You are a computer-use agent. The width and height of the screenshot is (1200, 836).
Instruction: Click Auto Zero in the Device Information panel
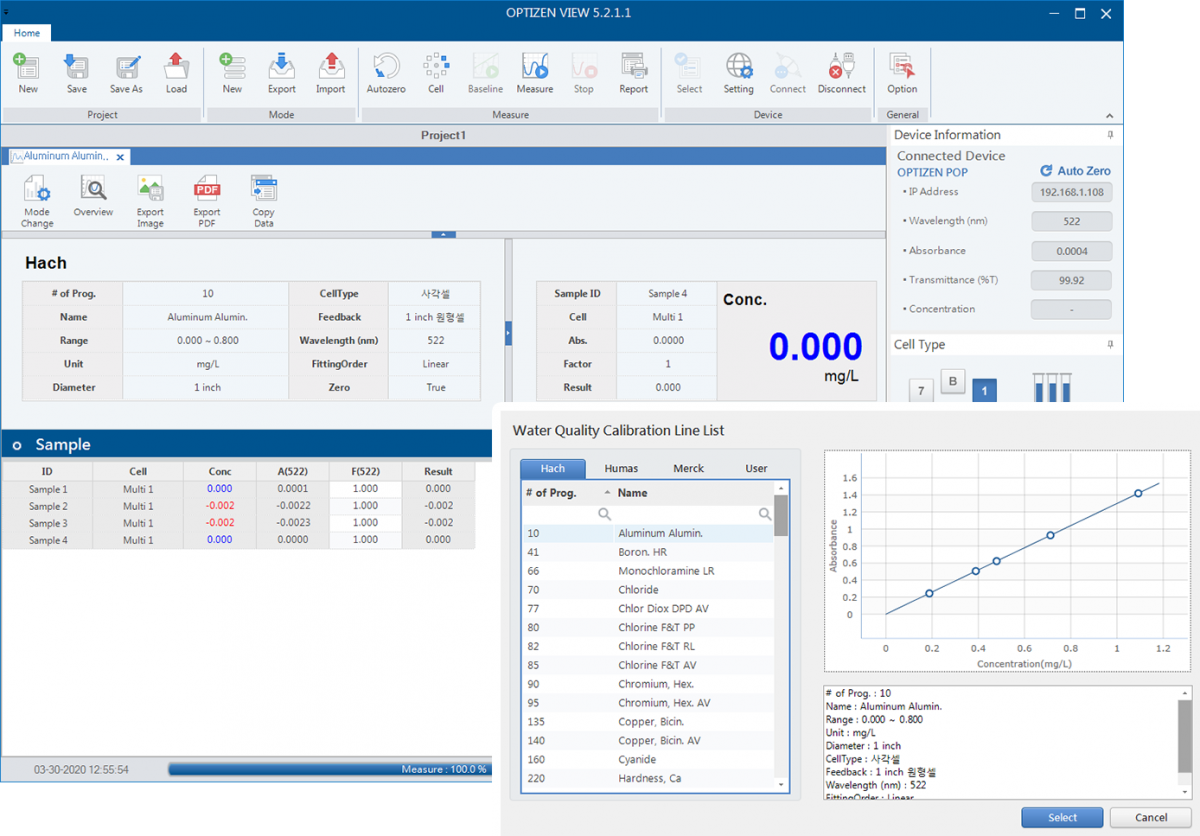click(x=1076, y=171)
